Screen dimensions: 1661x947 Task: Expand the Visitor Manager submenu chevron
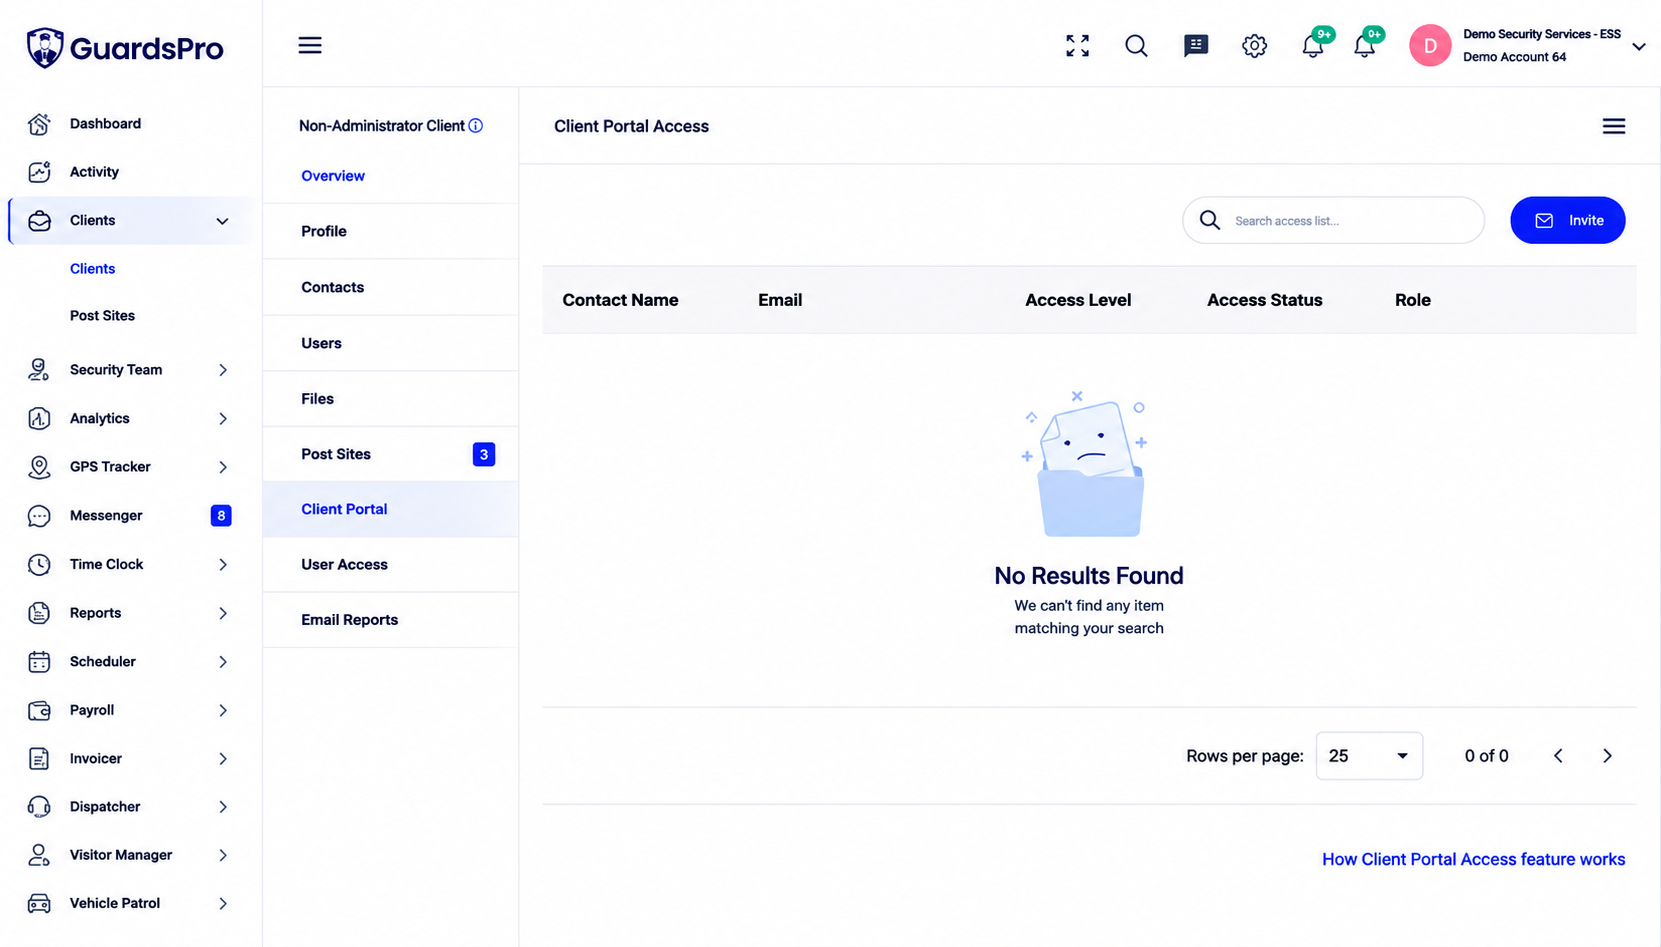(x=223, y=855)
